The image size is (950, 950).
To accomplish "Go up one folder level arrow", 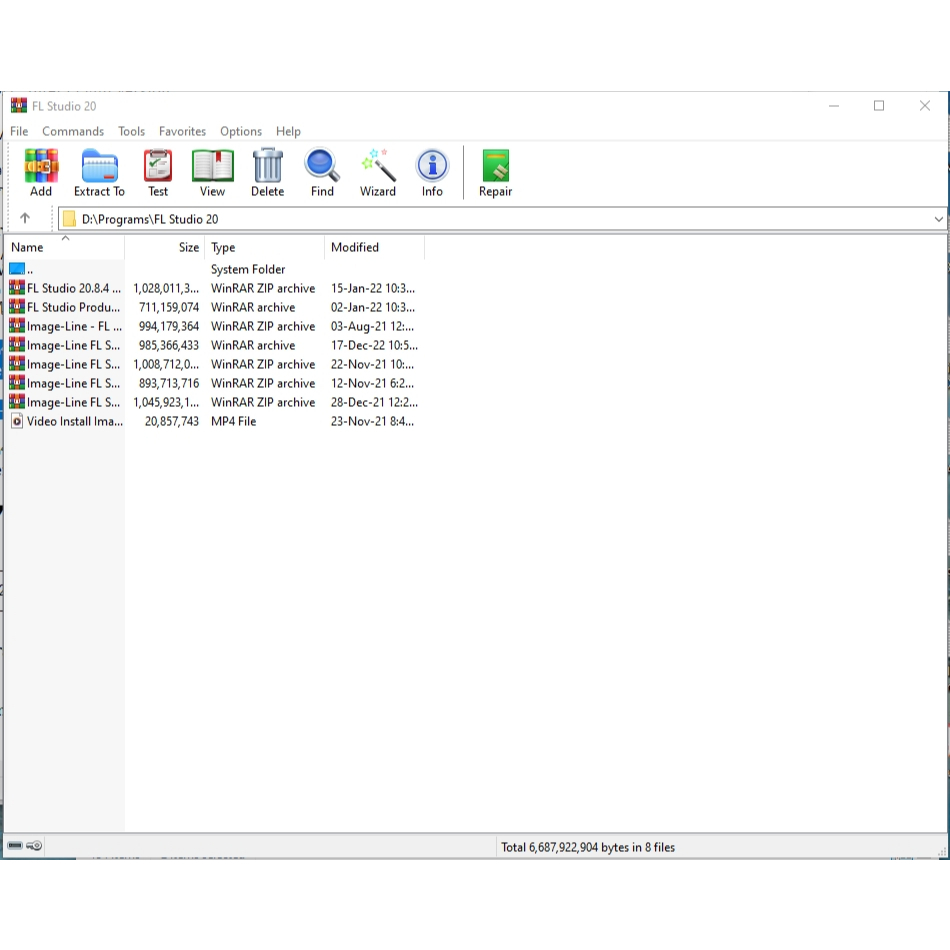I will click(x=25, y=218).
